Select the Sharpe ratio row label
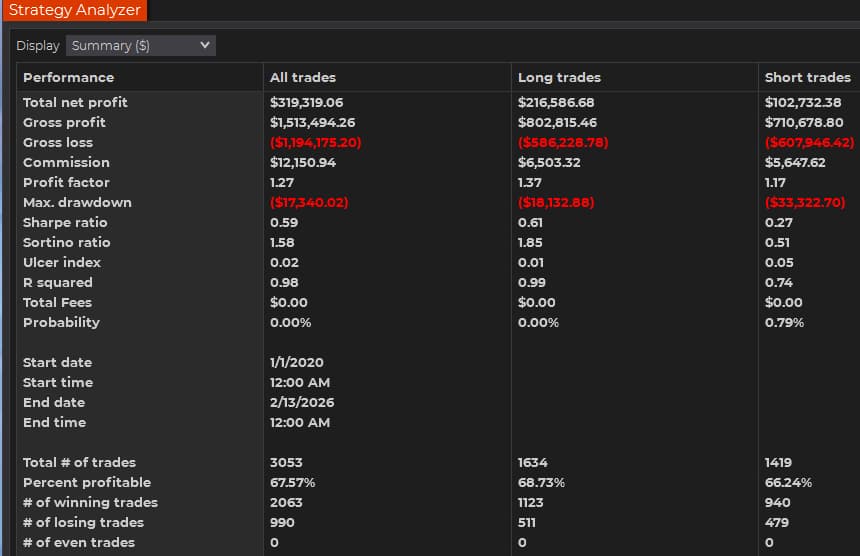Screen dimensions: 860x556 coord(65,223)
